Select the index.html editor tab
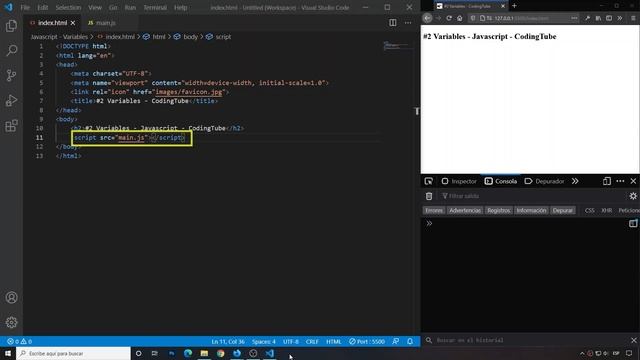Viewport: 640px width, 360px height. (52, 23)
